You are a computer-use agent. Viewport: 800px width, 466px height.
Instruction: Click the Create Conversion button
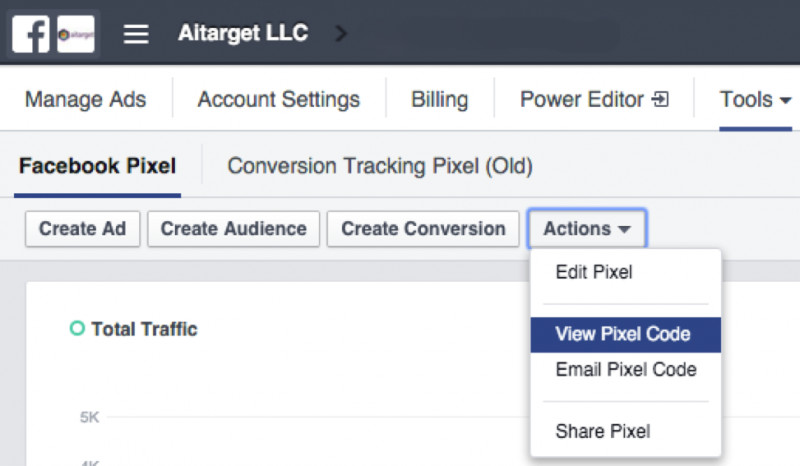[x=423, y=229]
